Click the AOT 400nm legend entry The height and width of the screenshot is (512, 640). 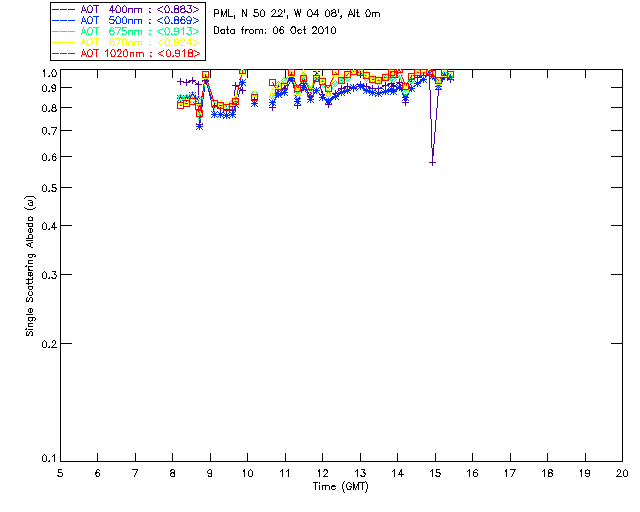pos(126,9)
